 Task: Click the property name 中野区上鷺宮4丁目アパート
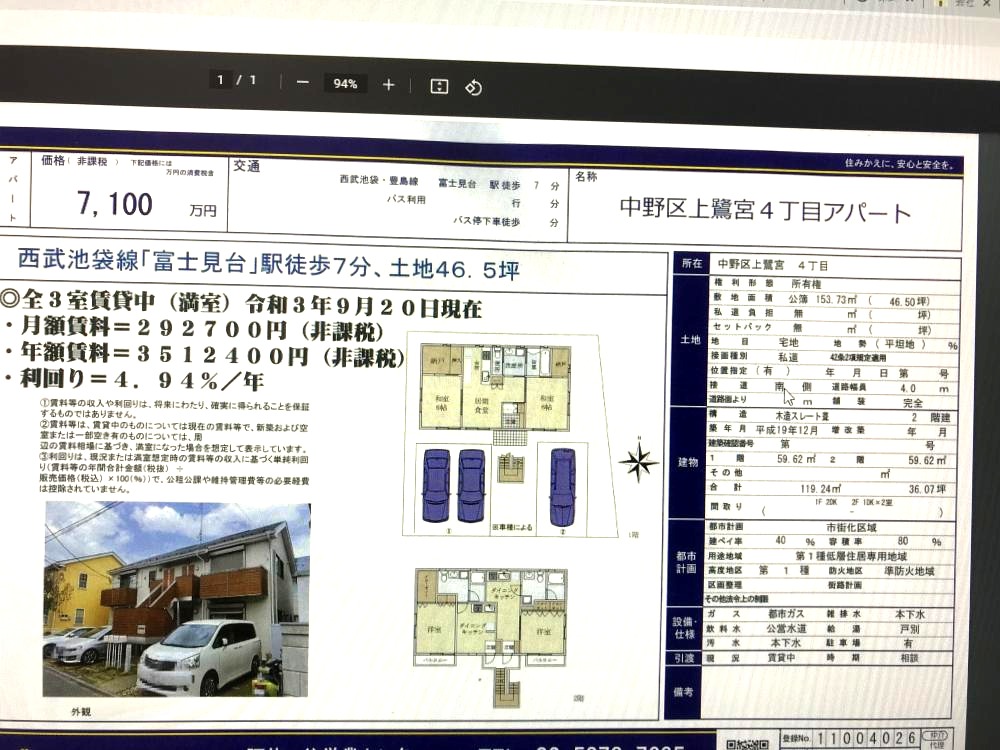(765, 211)
